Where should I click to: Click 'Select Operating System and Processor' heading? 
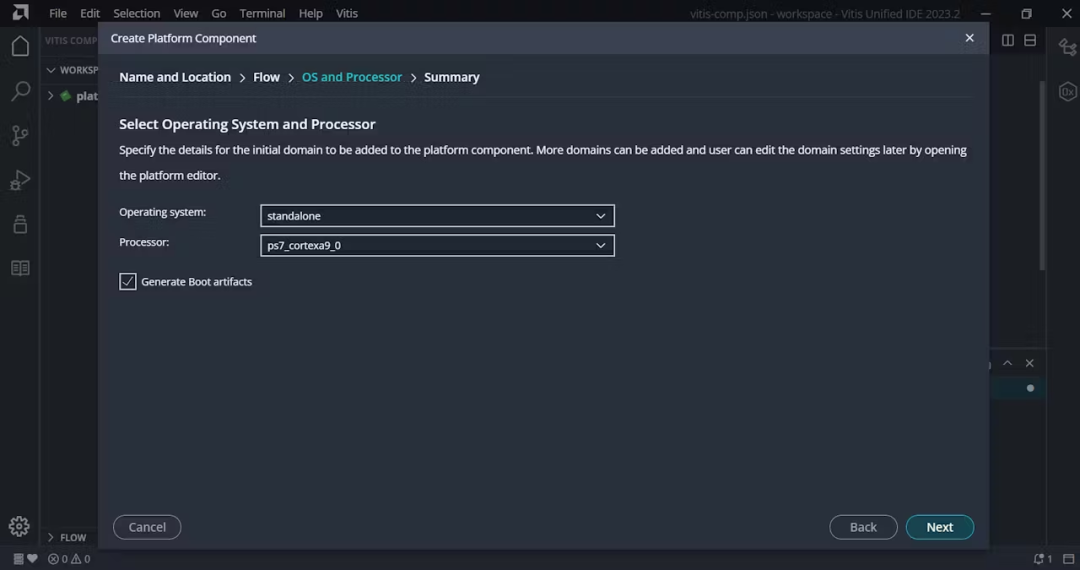247,124
